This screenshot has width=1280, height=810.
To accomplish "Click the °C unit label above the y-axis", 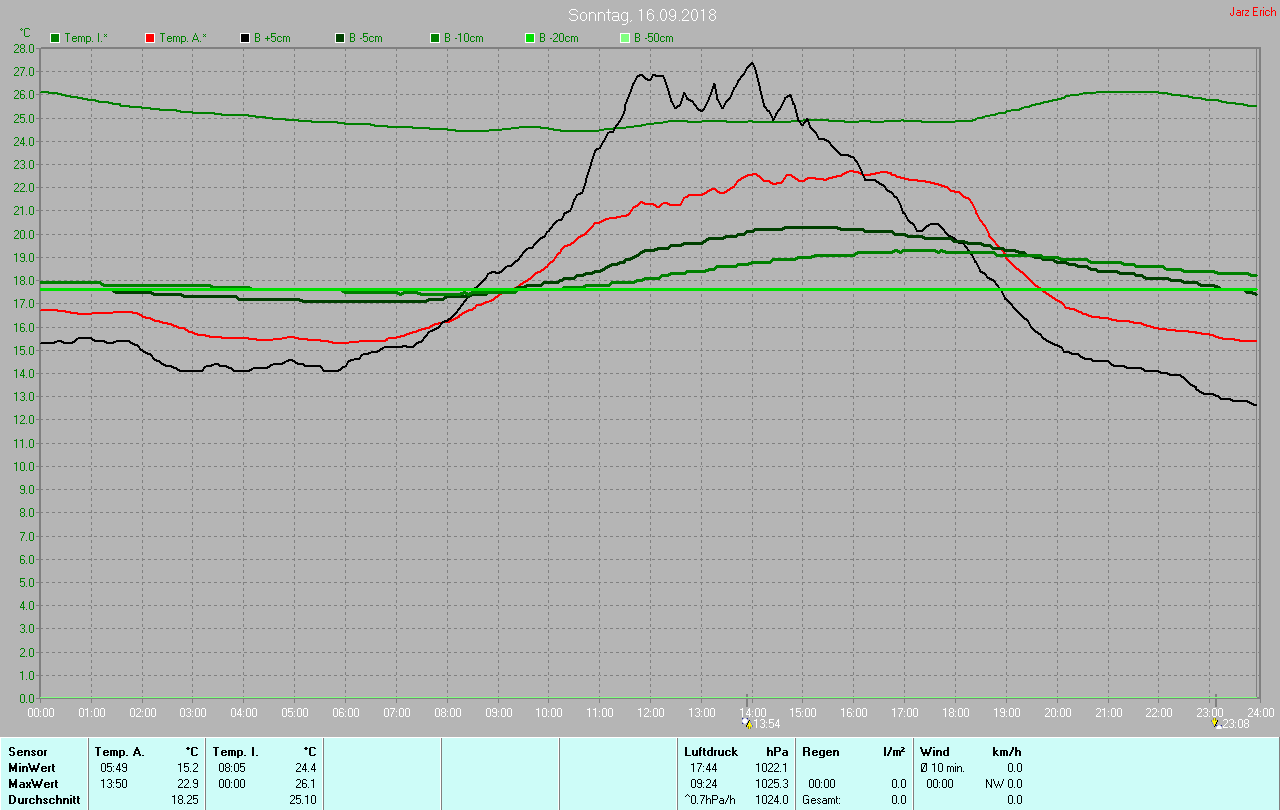I will [25, 33].
